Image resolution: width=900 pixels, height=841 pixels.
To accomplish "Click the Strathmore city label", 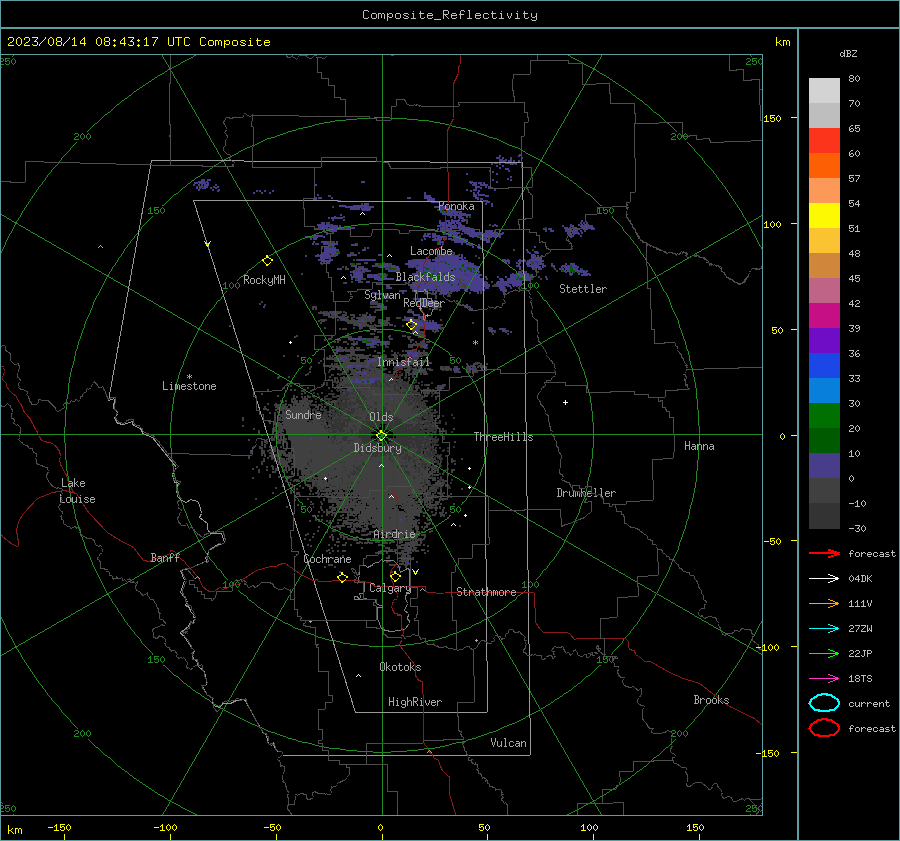I will coord(486,592).
